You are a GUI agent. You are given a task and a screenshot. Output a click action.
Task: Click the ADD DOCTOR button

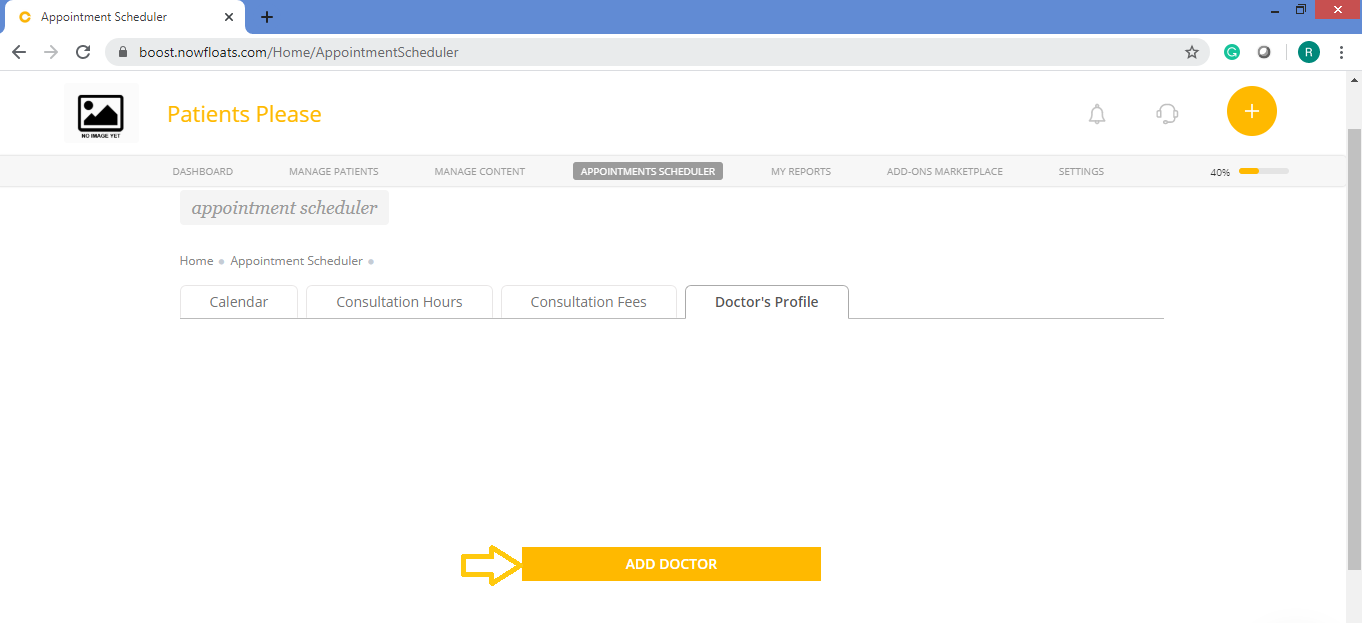coord(671,563)
